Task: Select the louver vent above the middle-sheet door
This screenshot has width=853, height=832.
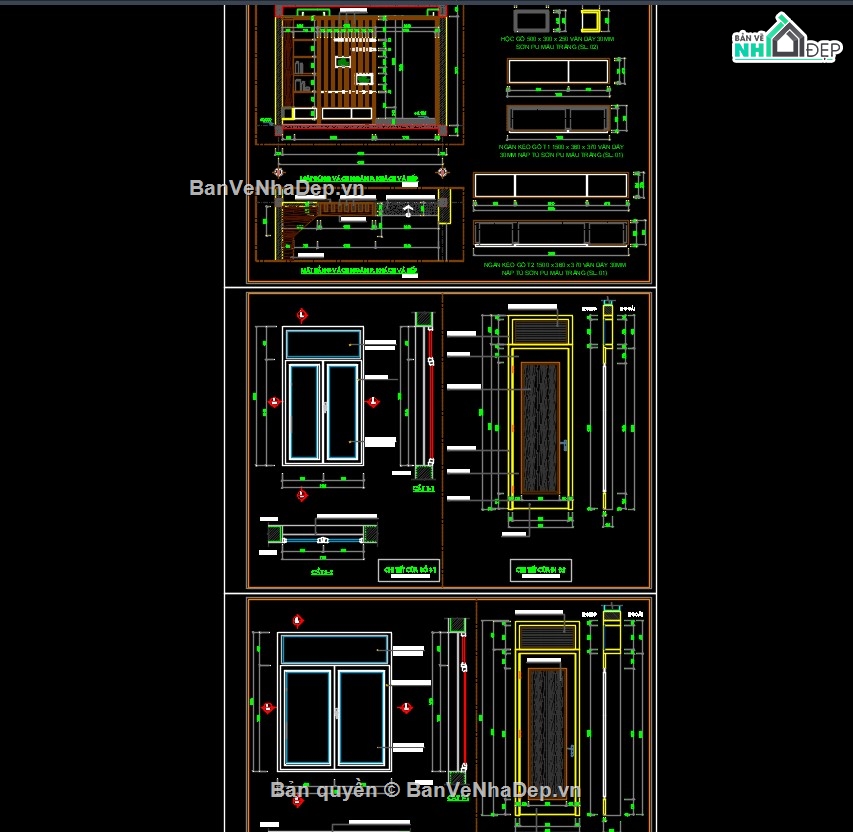Action: [x=541, y=330]
